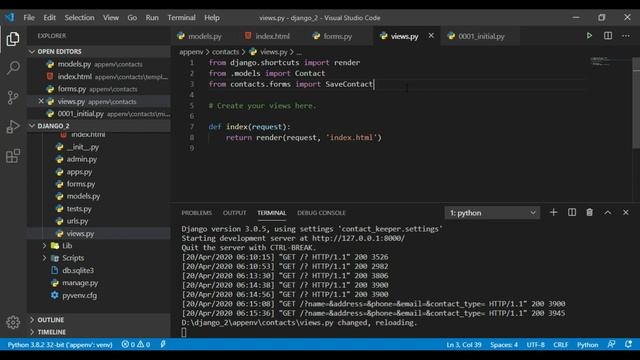Screen dimensions: 640x360
Task: Split the editor to the right
Action: coord(608,36)
